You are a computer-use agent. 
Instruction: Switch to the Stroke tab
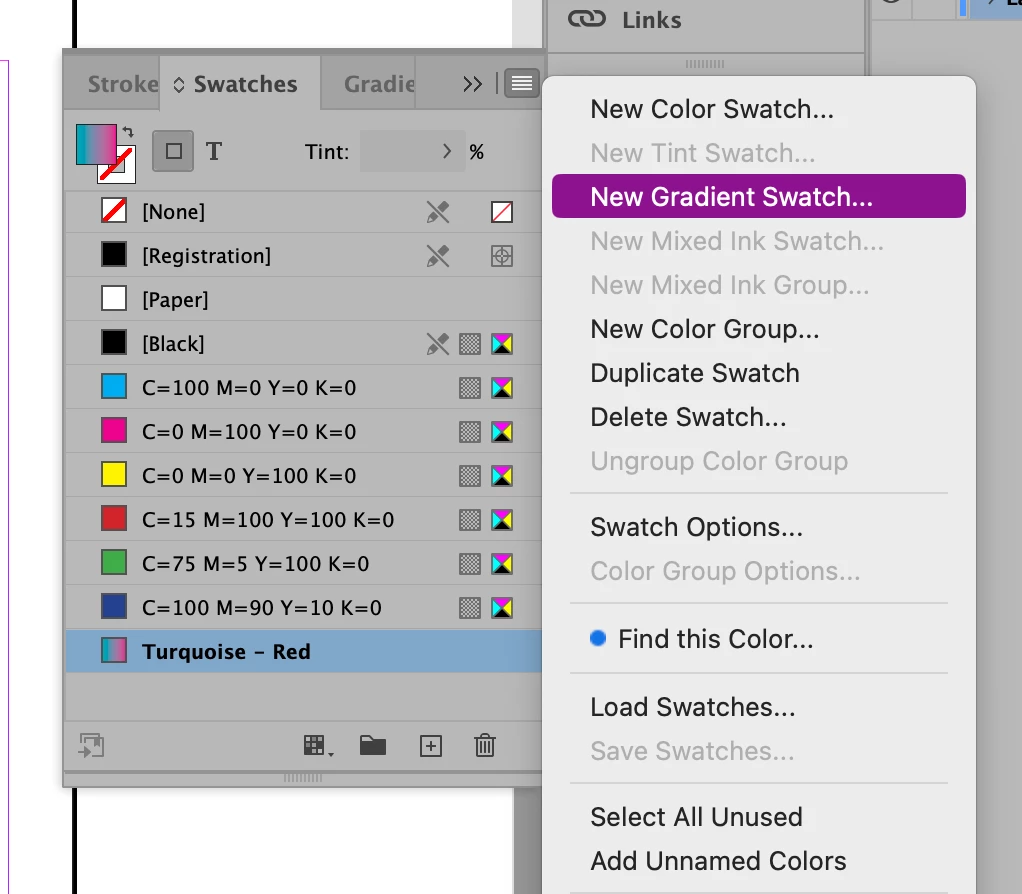(x=123, y=84)
